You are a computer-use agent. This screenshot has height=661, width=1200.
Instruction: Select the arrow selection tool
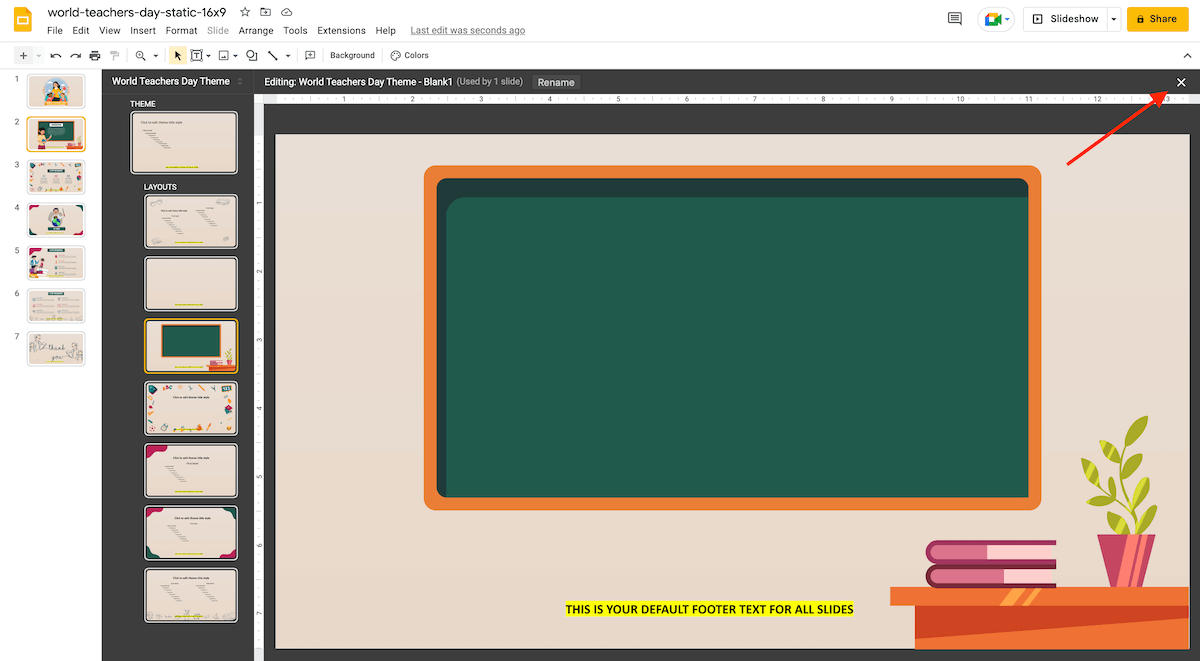[x=177, y=55]
